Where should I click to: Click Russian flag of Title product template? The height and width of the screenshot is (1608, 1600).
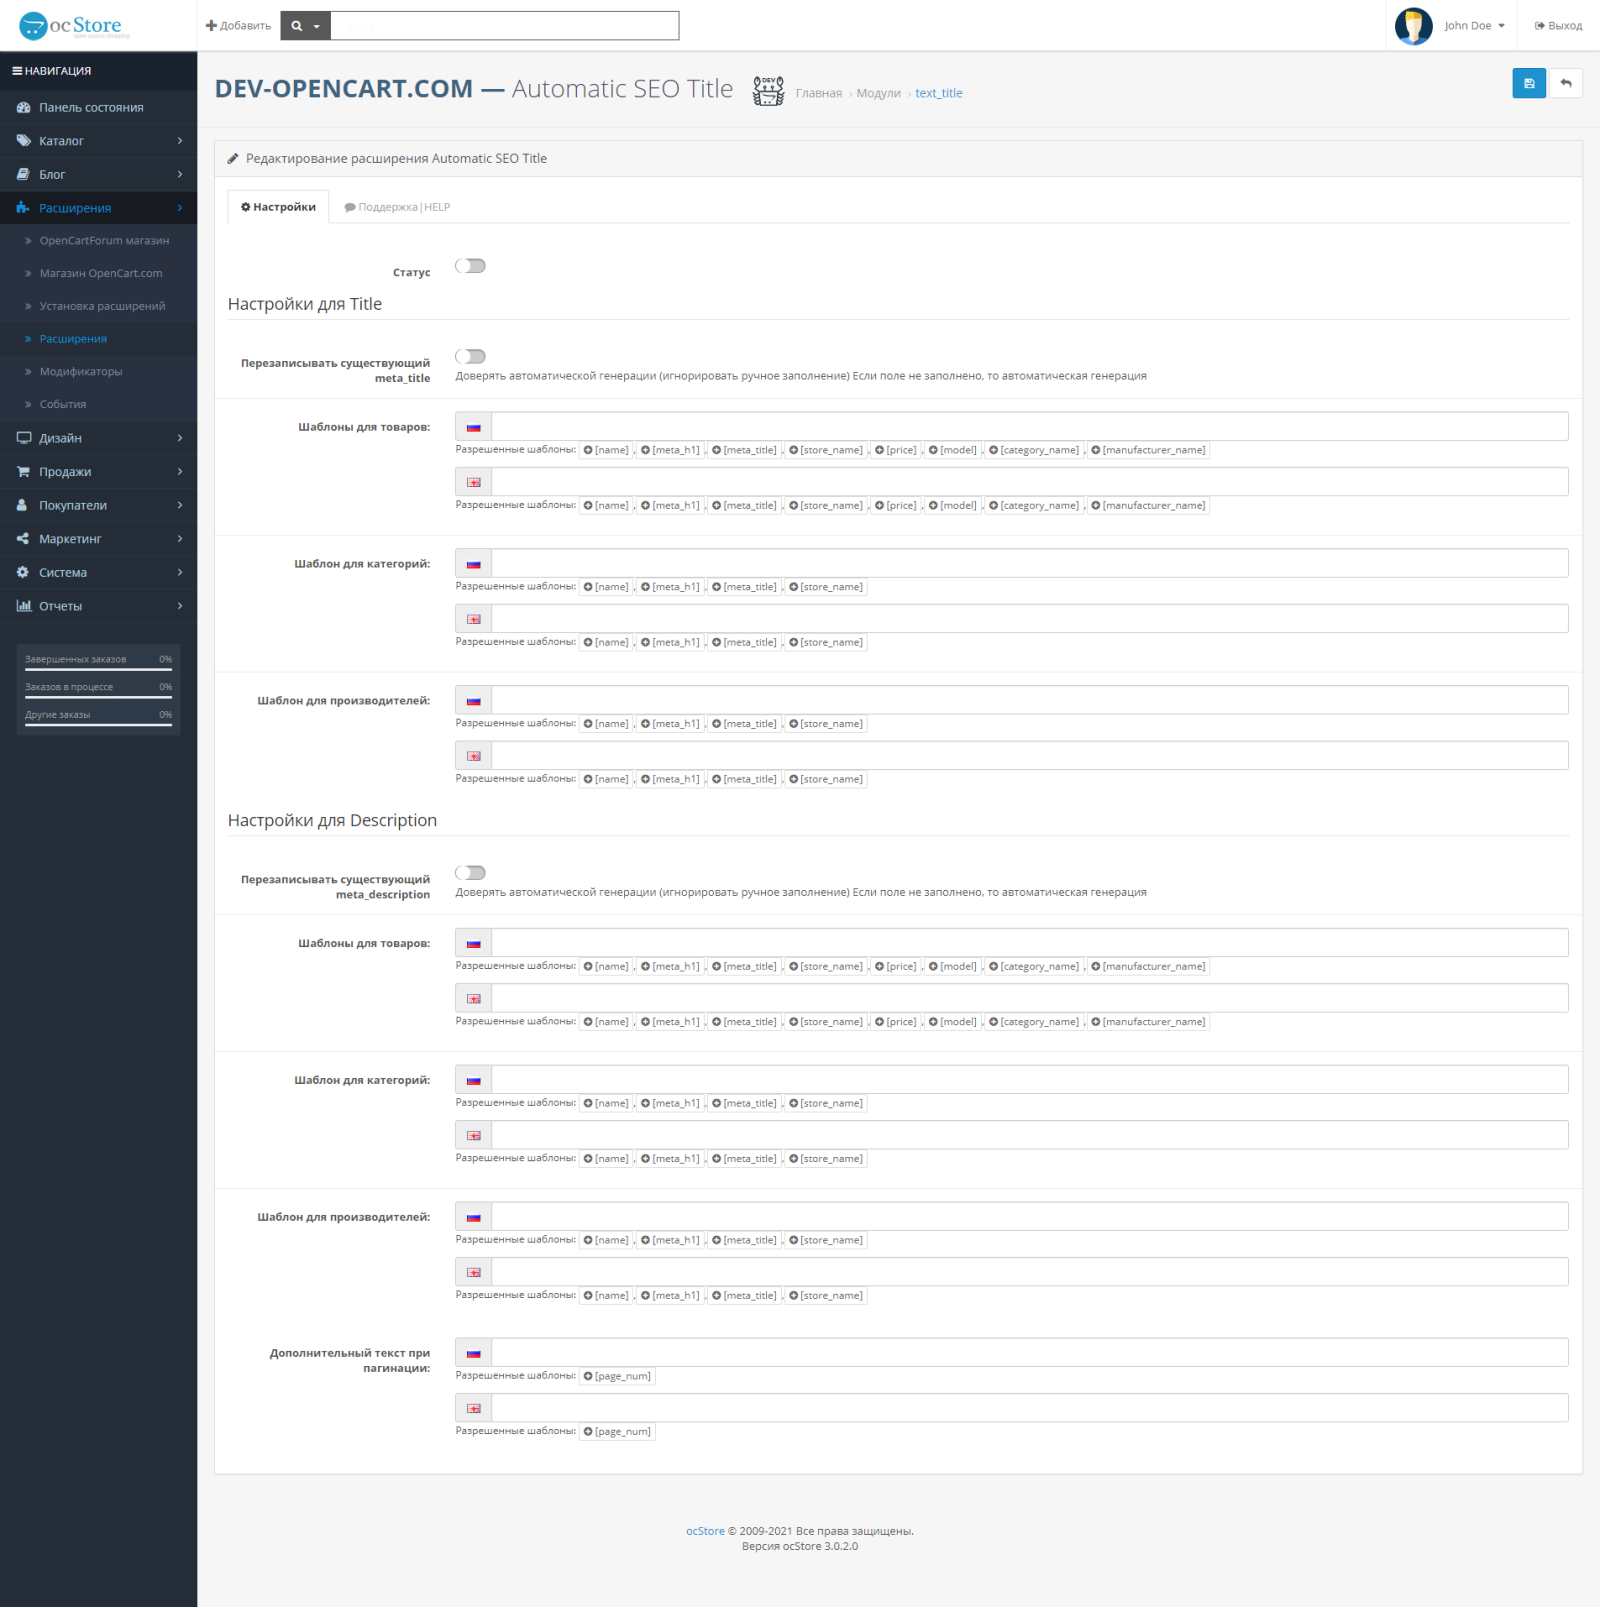[x=474, y=427]
